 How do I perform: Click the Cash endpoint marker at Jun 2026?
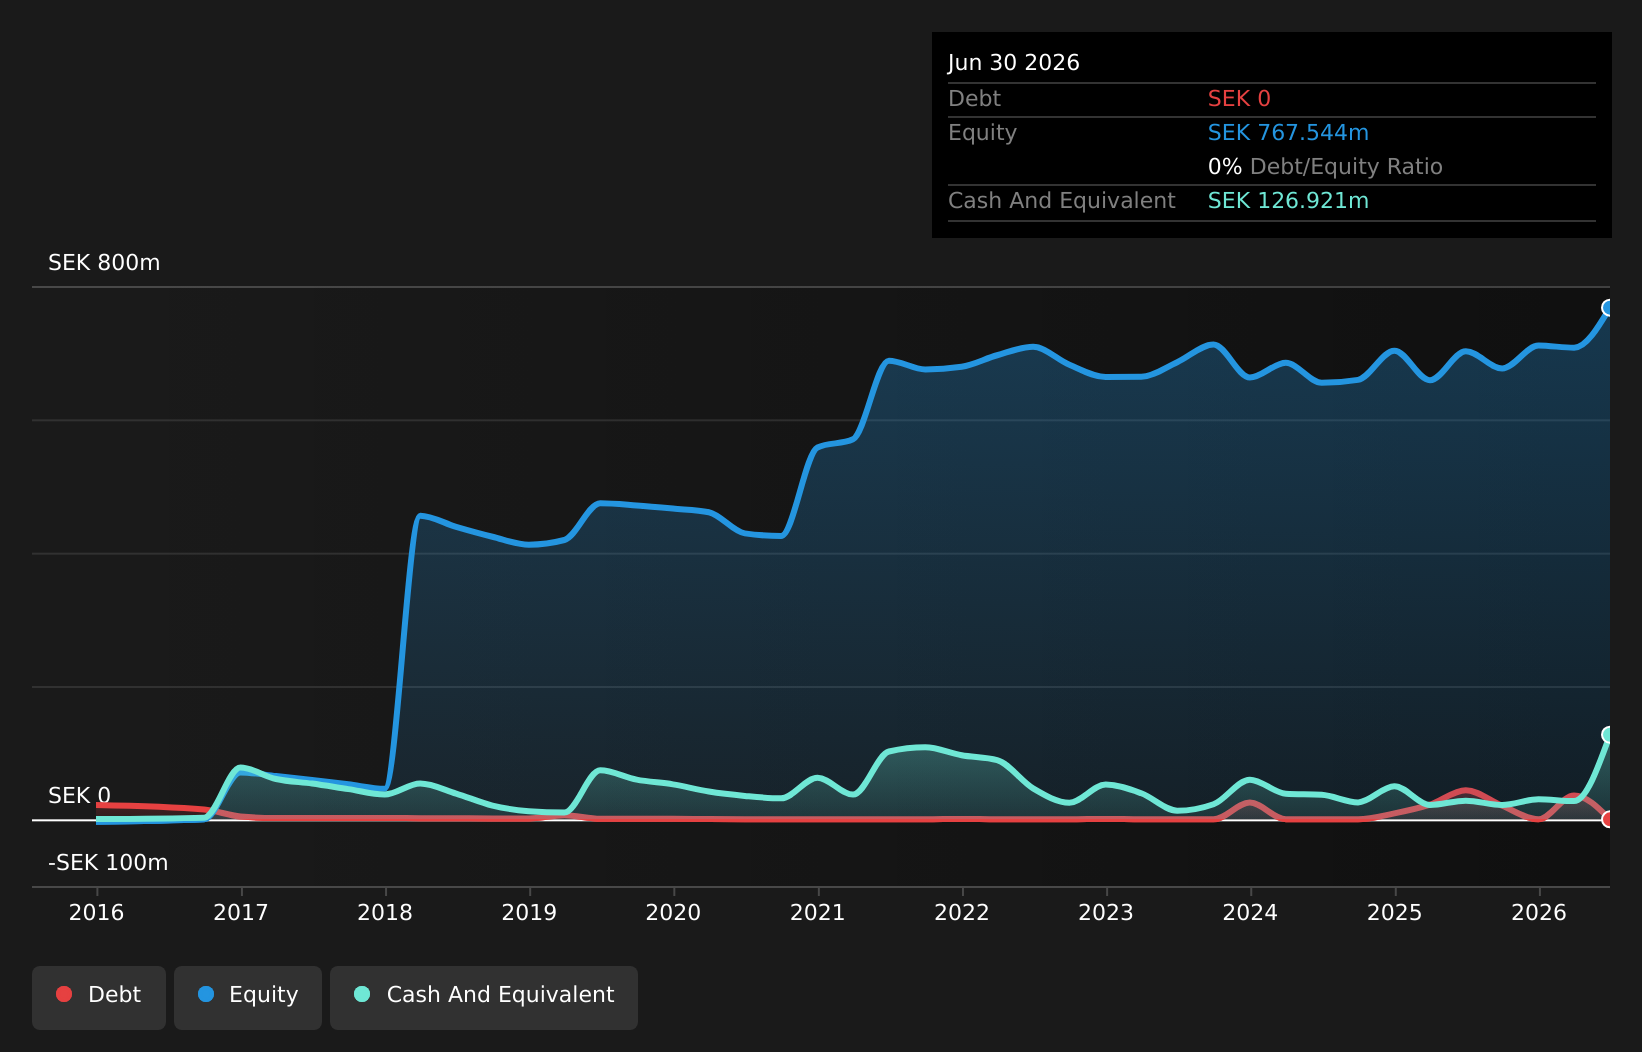point(1608,735)
